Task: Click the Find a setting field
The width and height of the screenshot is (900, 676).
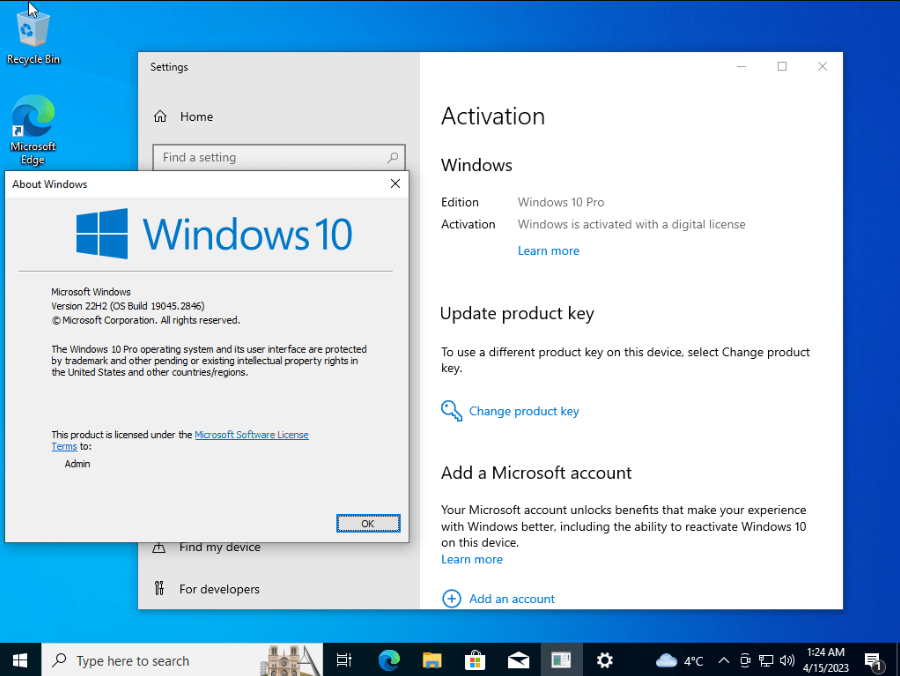Action: [279, 157]
